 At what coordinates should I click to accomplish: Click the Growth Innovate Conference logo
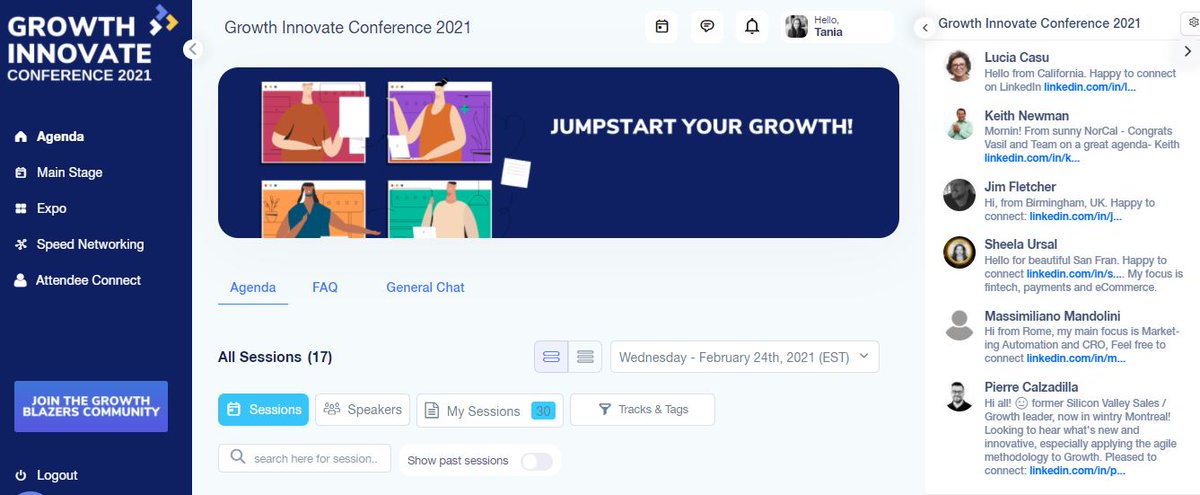click(92, 45)
